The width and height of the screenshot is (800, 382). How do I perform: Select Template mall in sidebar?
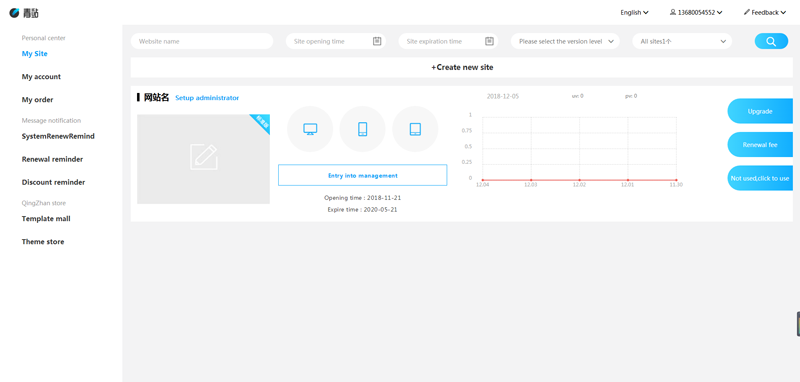[46, 219]
